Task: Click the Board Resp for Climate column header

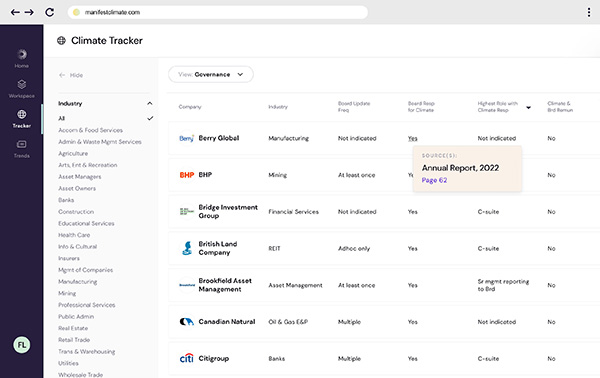Action: click(421, 107)
